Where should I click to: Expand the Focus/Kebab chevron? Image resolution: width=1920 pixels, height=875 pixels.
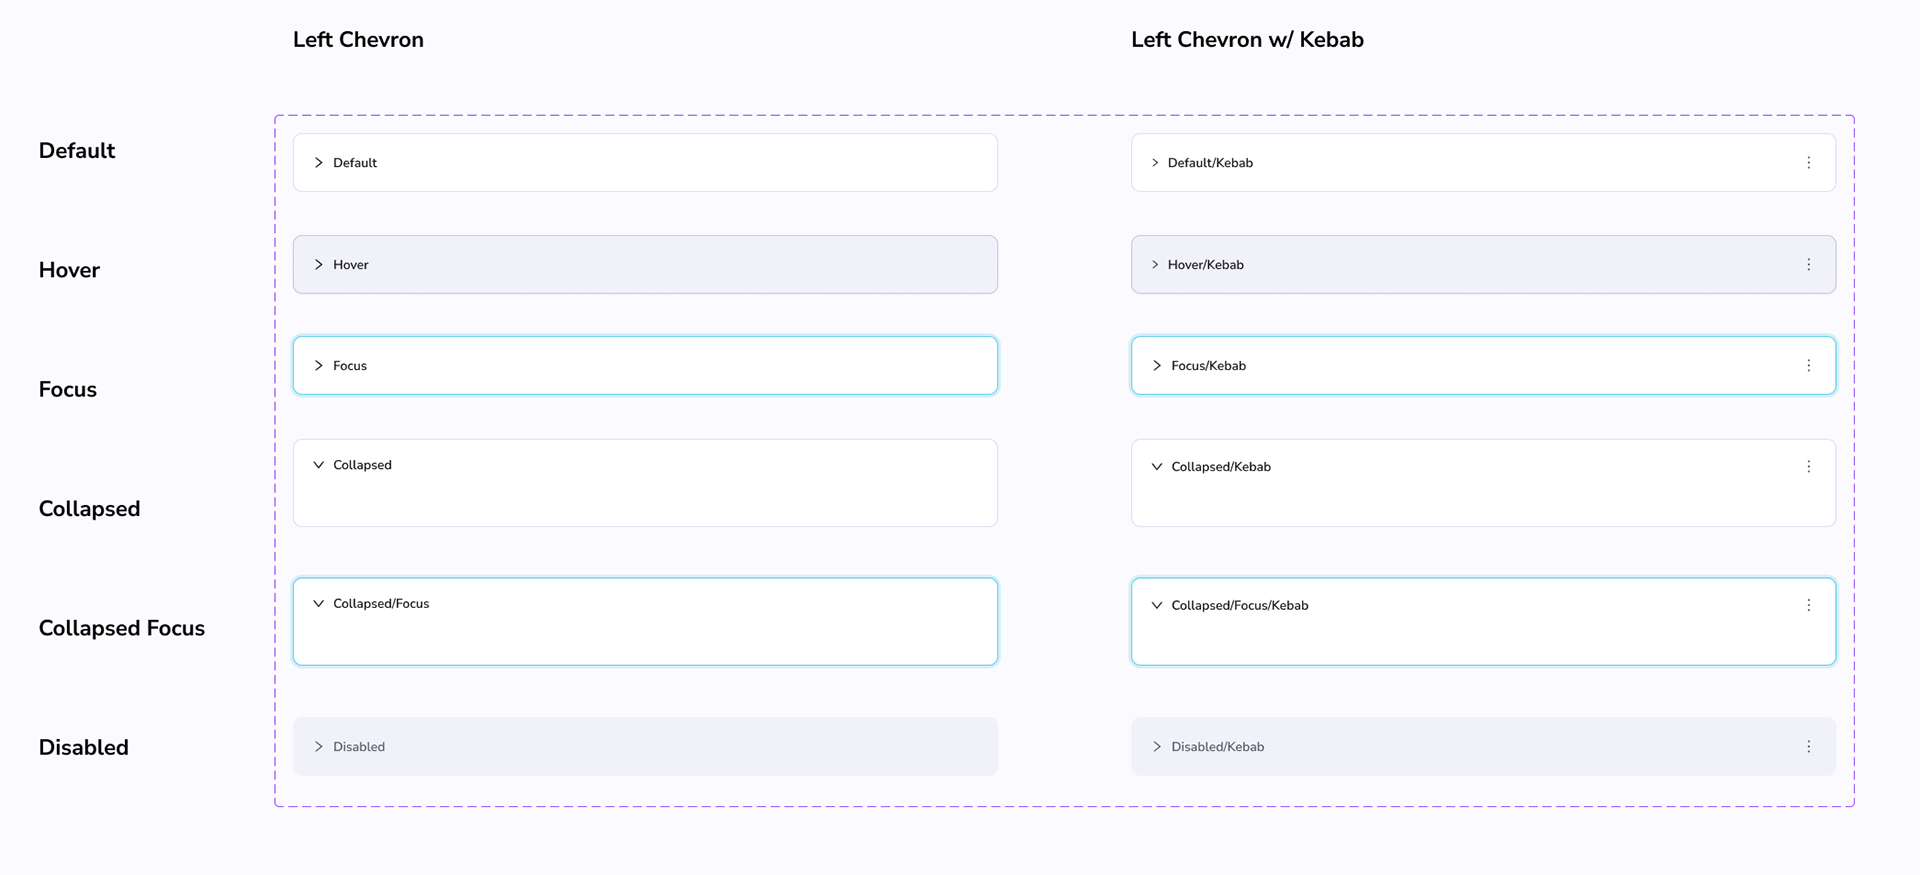point(1157,366)
